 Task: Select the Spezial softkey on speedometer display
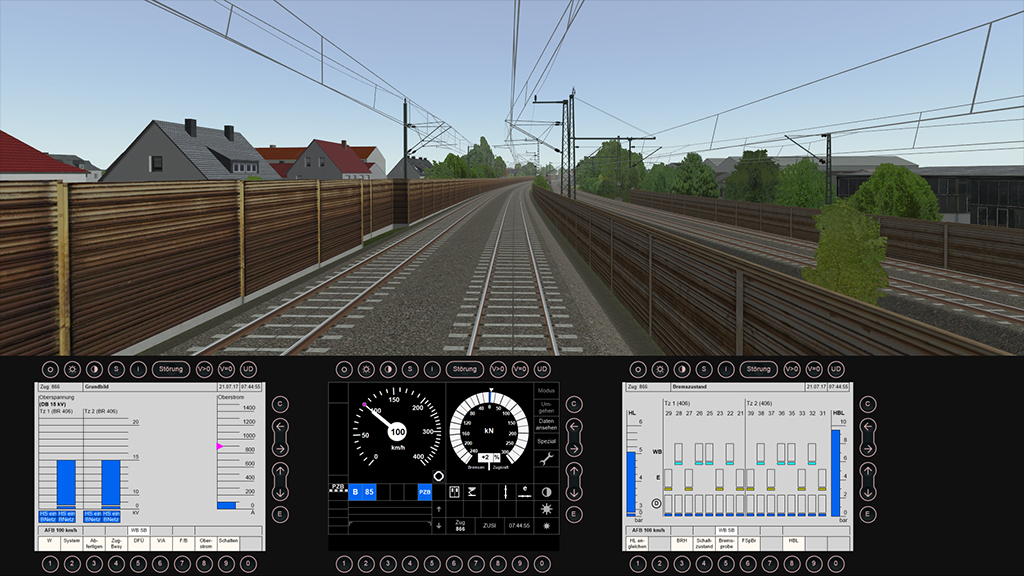point(547,441)
